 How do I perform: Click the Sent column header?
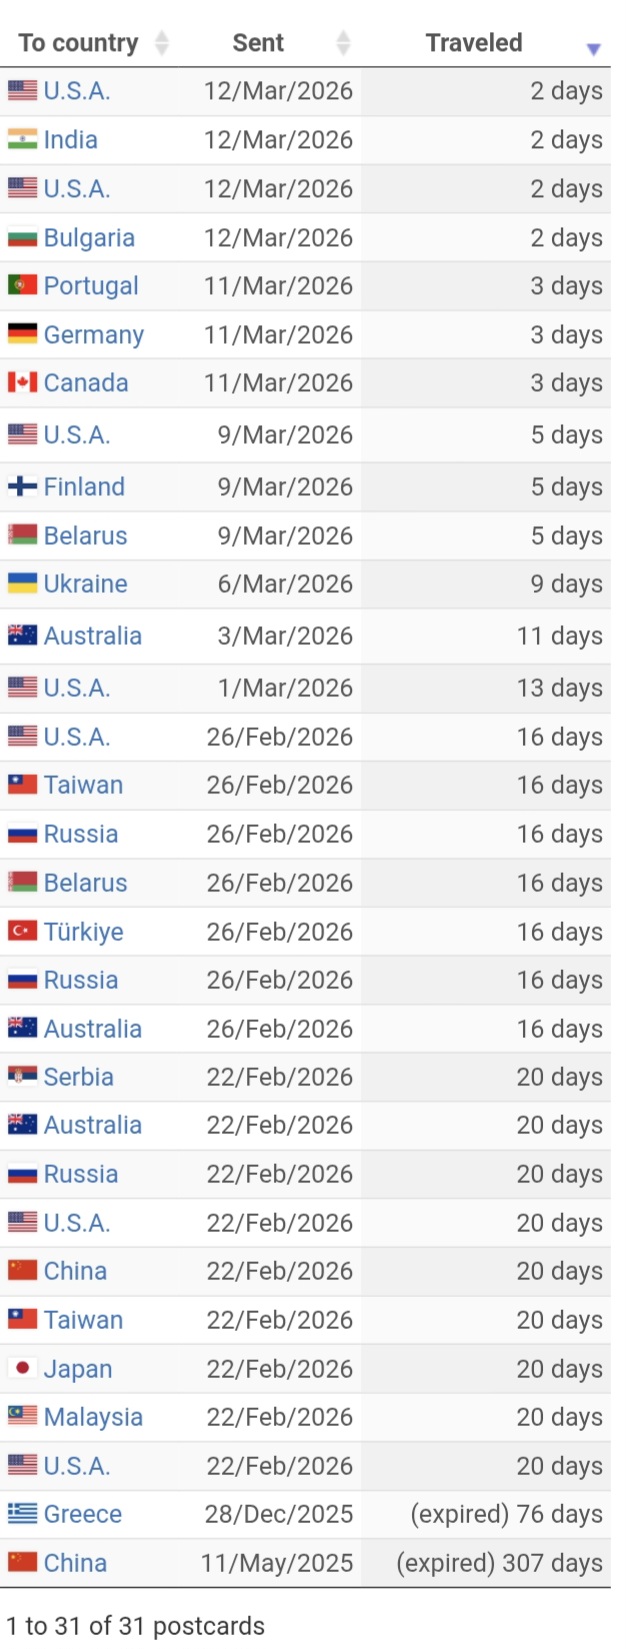tap(258, 43)
